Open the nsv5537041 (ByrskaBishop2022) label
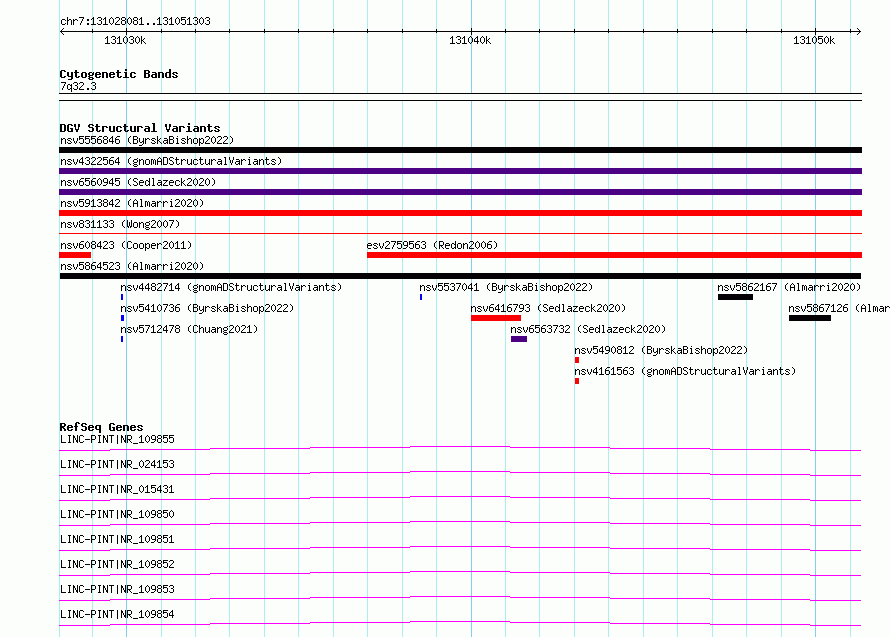The image size is (890, 637). click(506, 287)
